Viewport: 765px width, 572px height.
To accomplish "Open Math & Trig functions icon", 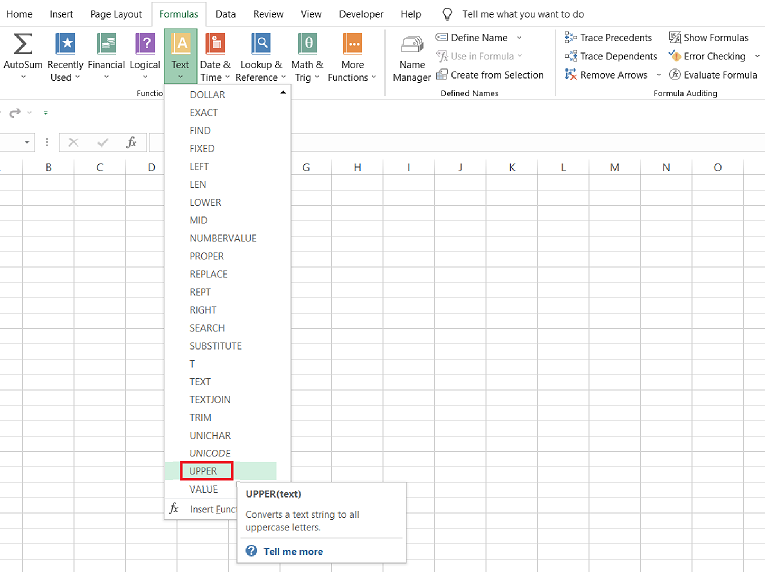I will 307,45.
